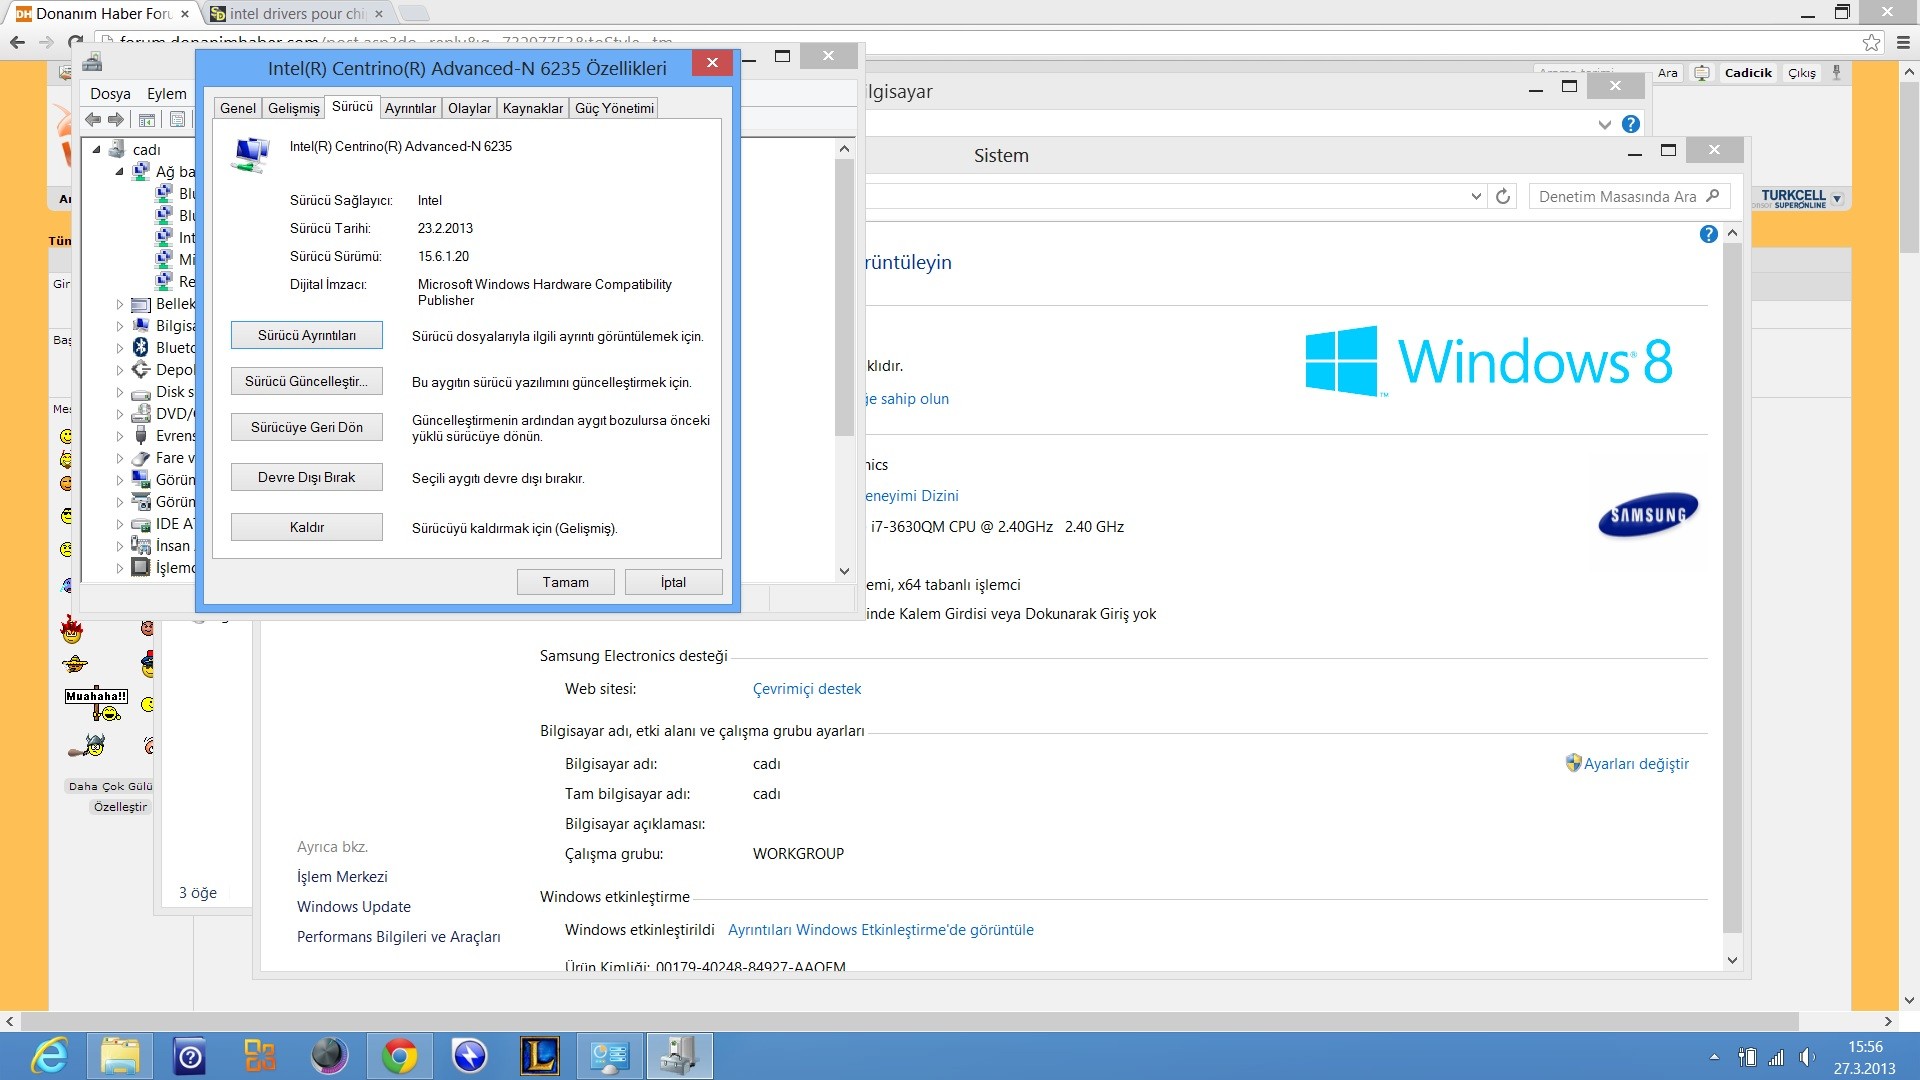Open the Güç Yönetimi tab

pos(614,108)
